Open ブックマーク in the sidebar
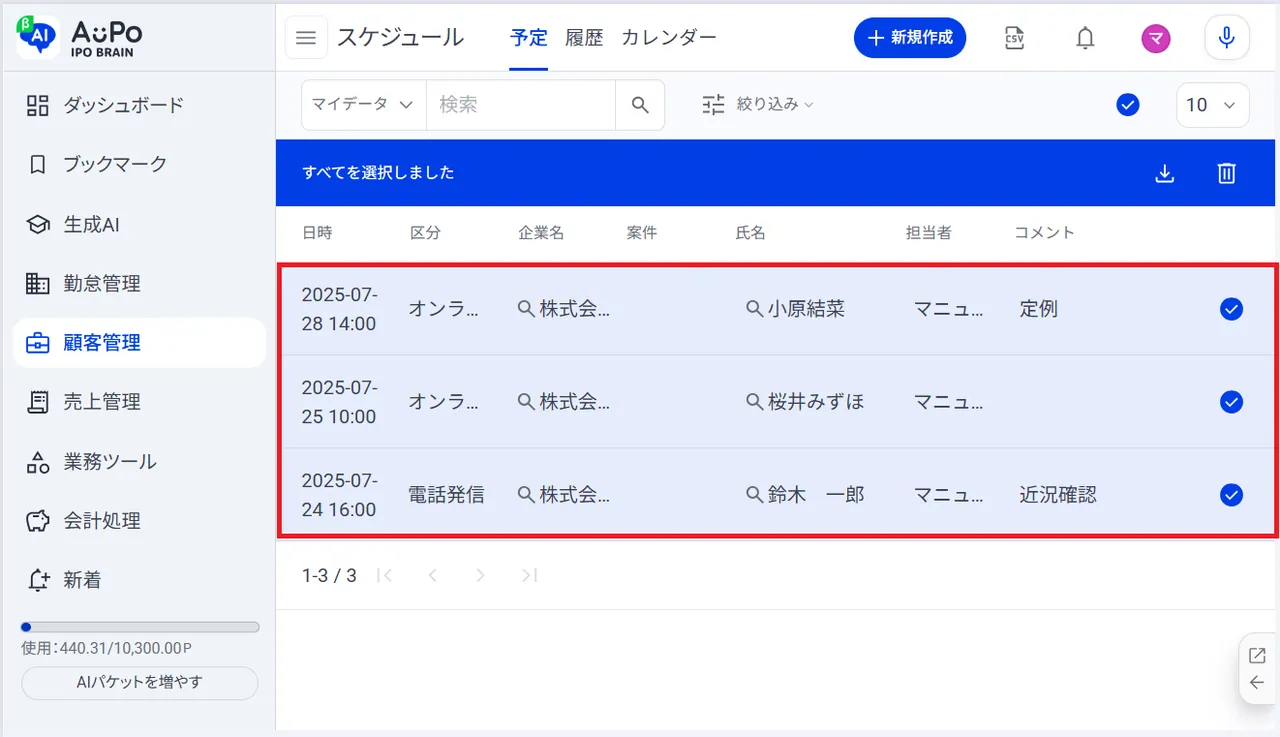 tap(139, 165)
